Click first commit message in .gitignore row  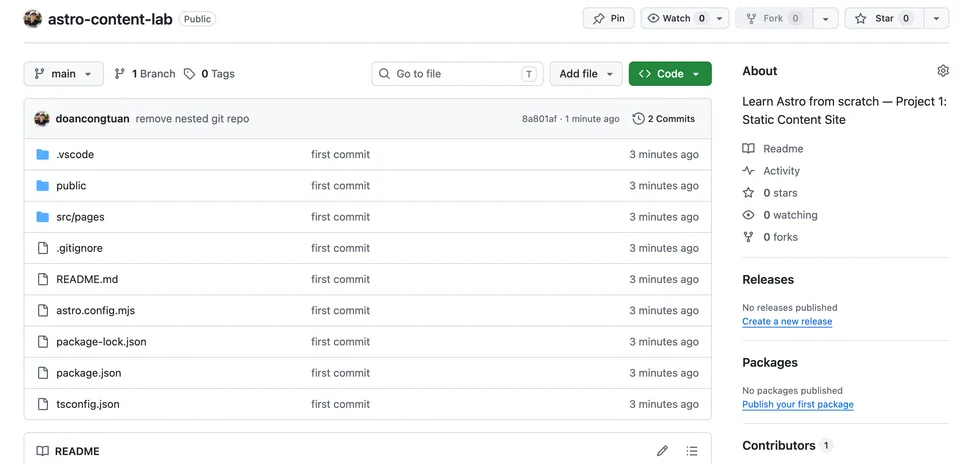340,248
